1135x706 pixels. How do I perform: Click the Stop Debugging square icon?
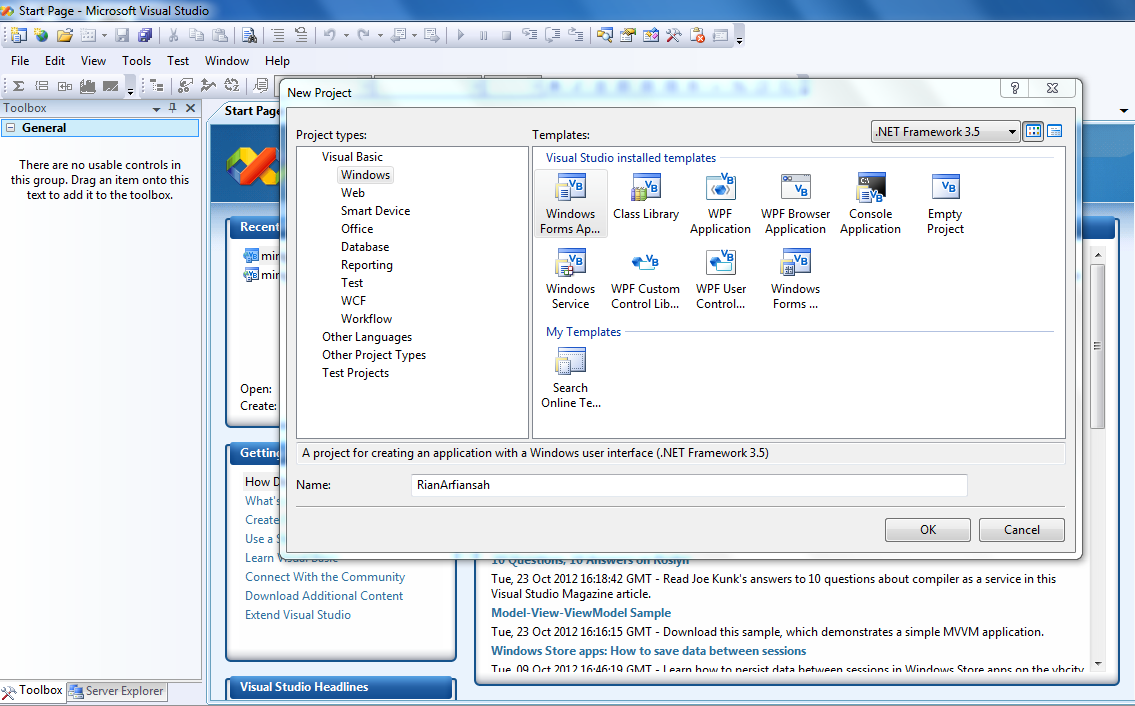pos(507,35)
